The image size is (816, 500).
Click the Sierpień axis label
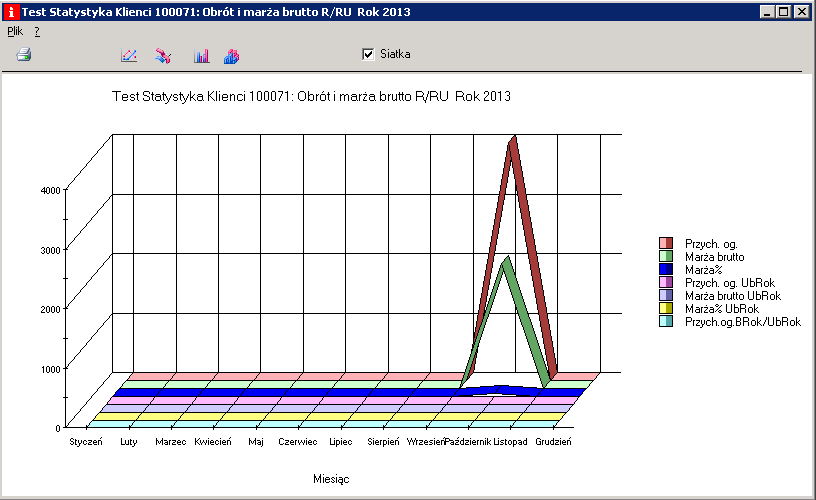tap(383, 442)
